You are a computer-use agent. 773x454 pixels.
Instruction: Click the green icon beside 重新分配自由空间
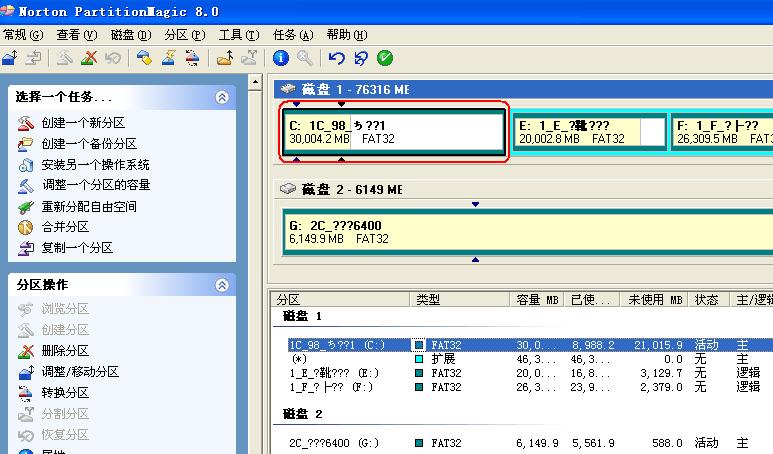(x=26, y=207)
